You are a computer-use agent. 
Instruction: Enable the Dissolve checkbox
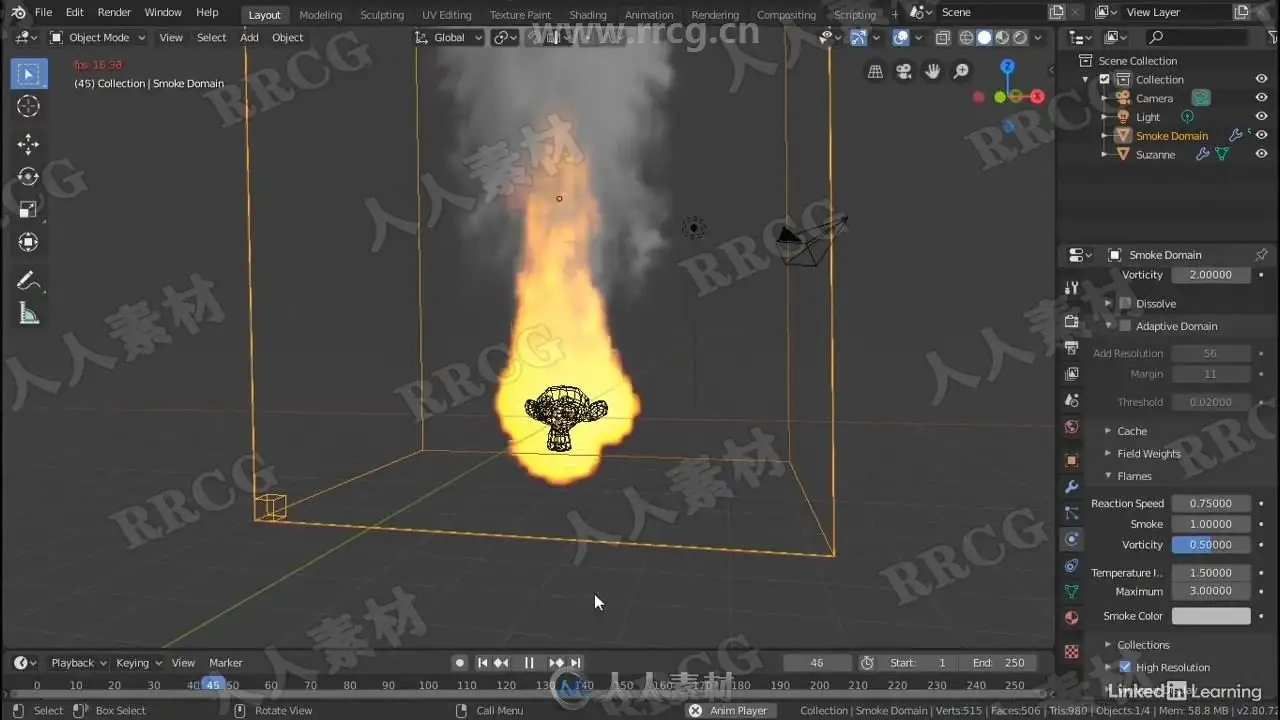coord(1125,303)
